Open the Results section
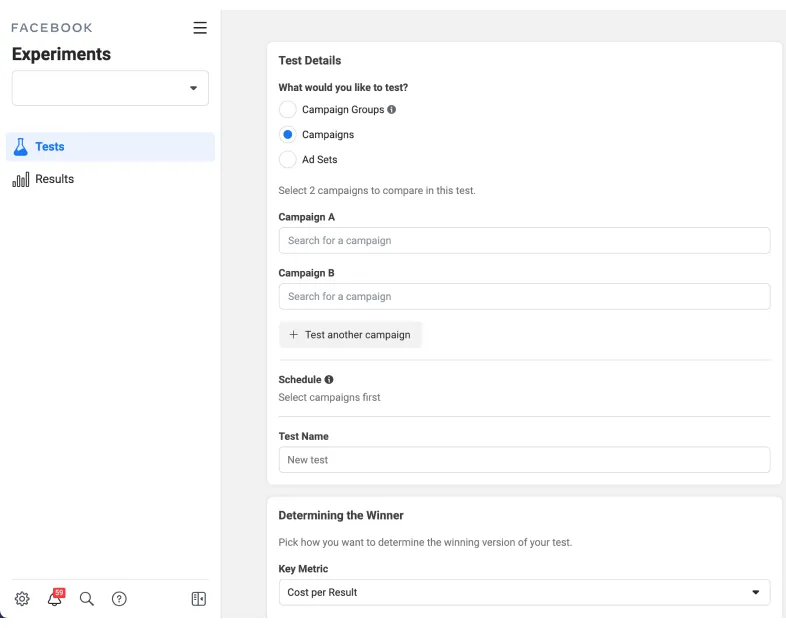 click(x=55, y=179)
